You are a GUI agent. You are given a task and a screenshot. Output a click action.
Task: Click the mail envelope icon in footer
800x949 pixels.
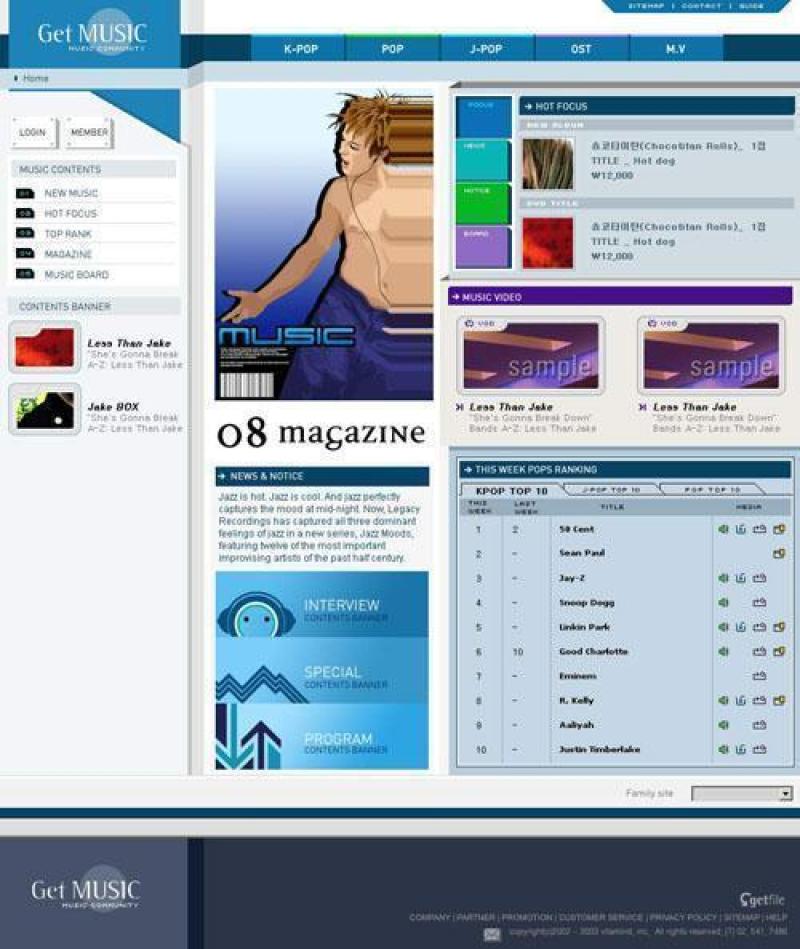tap(492, 934)
